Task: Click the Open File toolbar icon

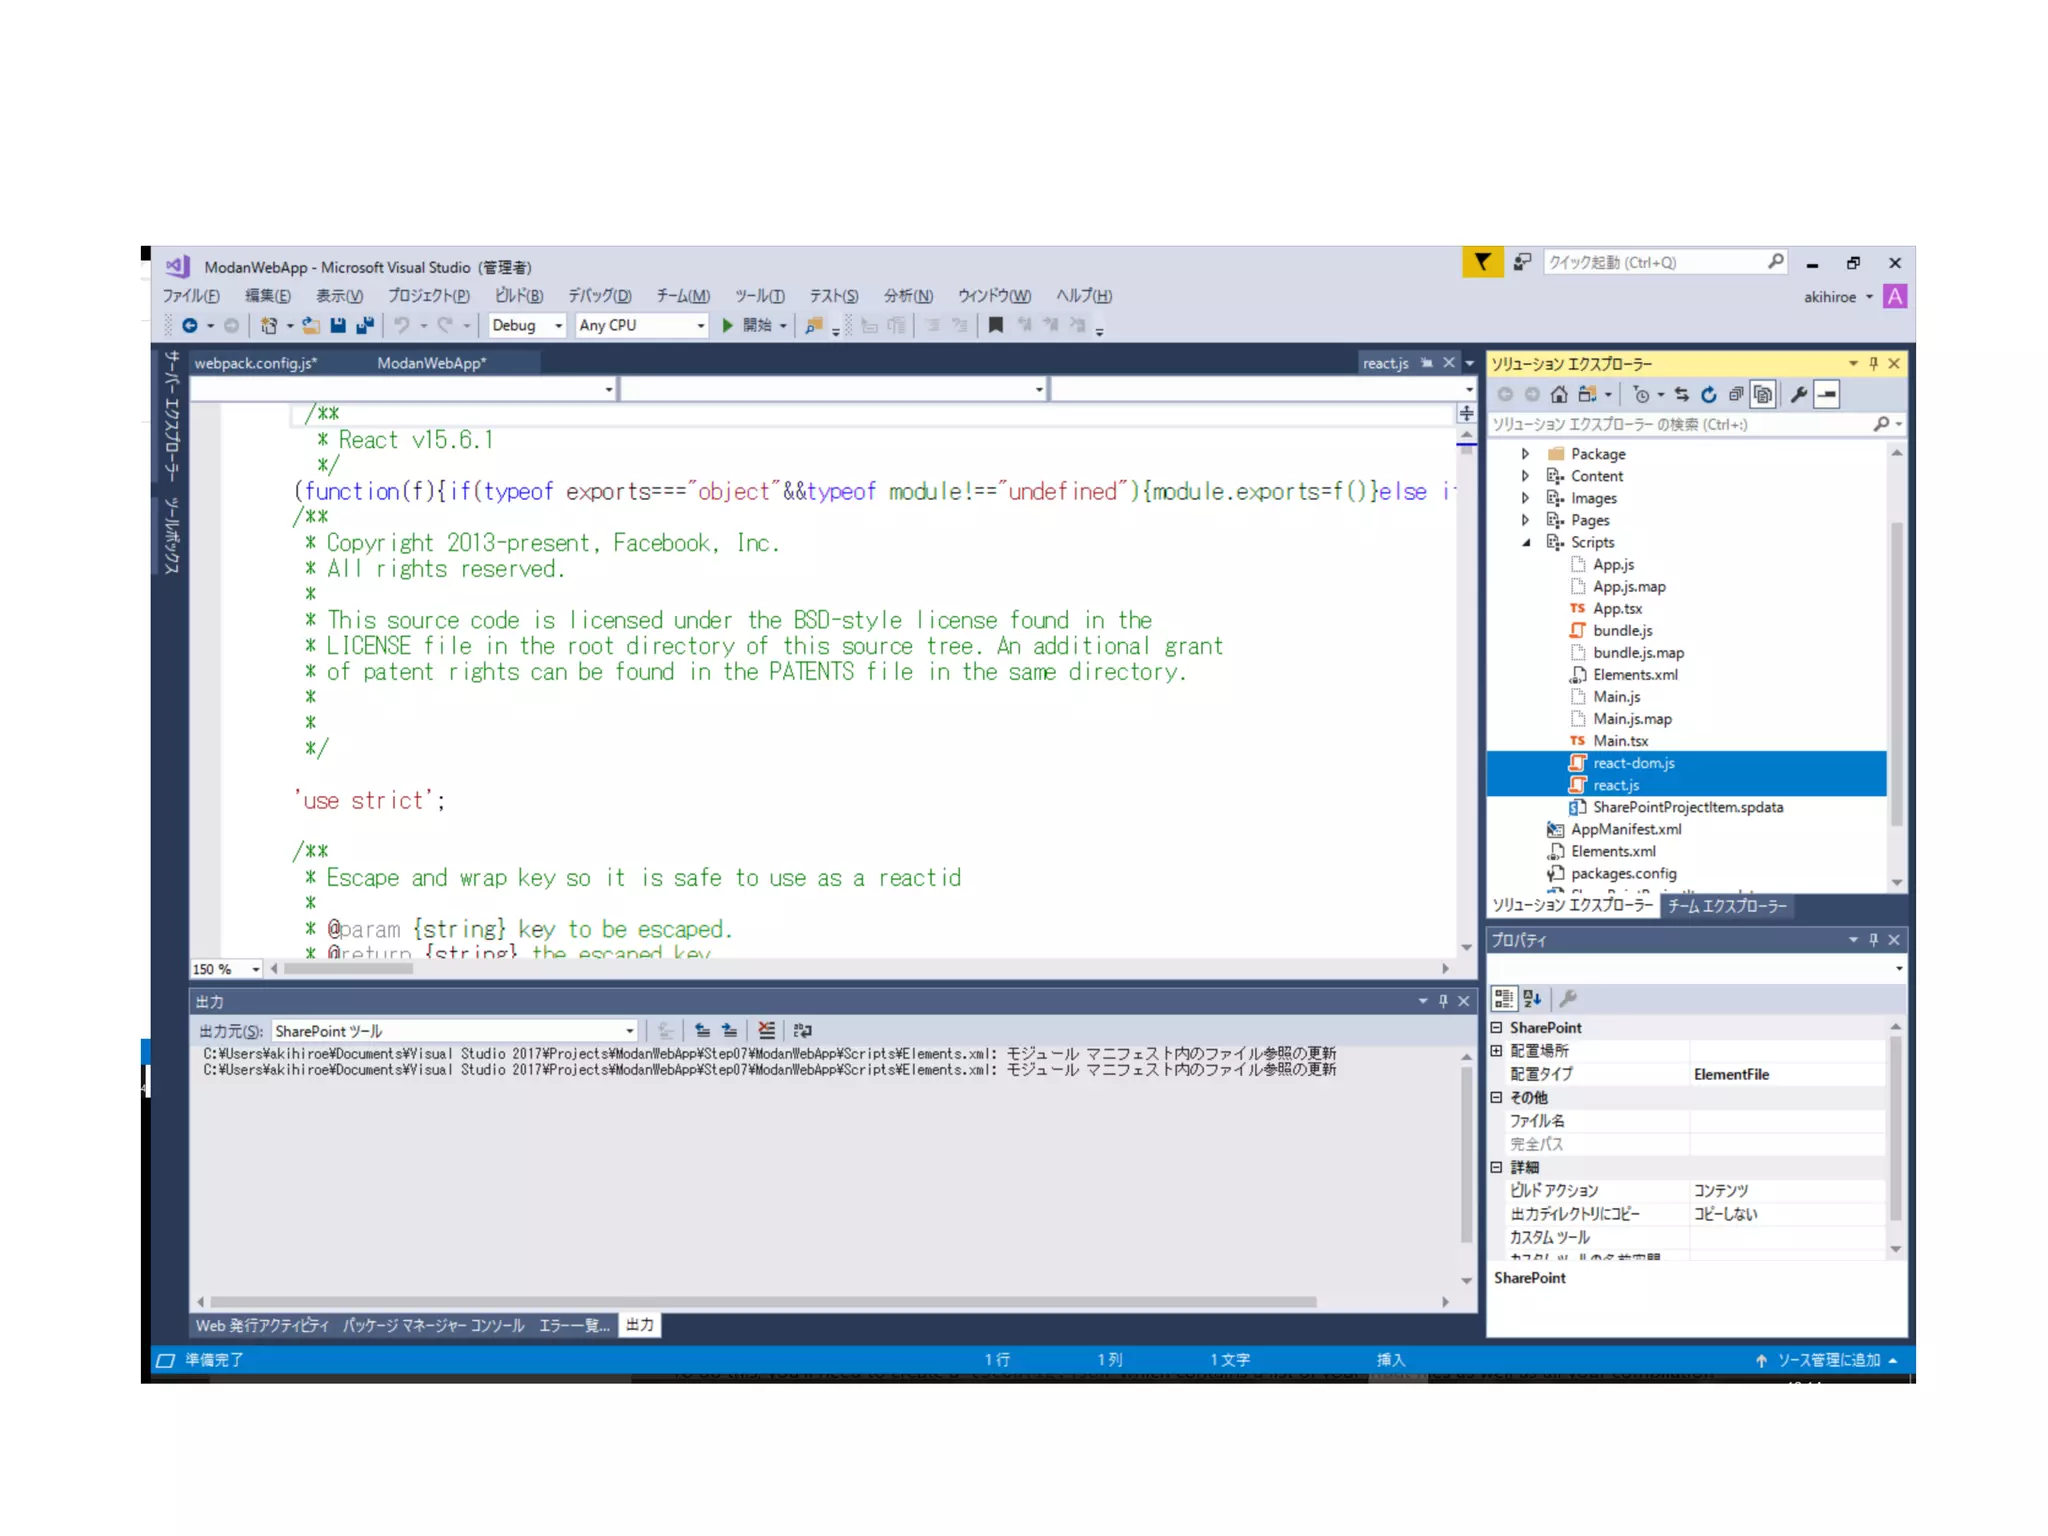Action: coord(311,325)
